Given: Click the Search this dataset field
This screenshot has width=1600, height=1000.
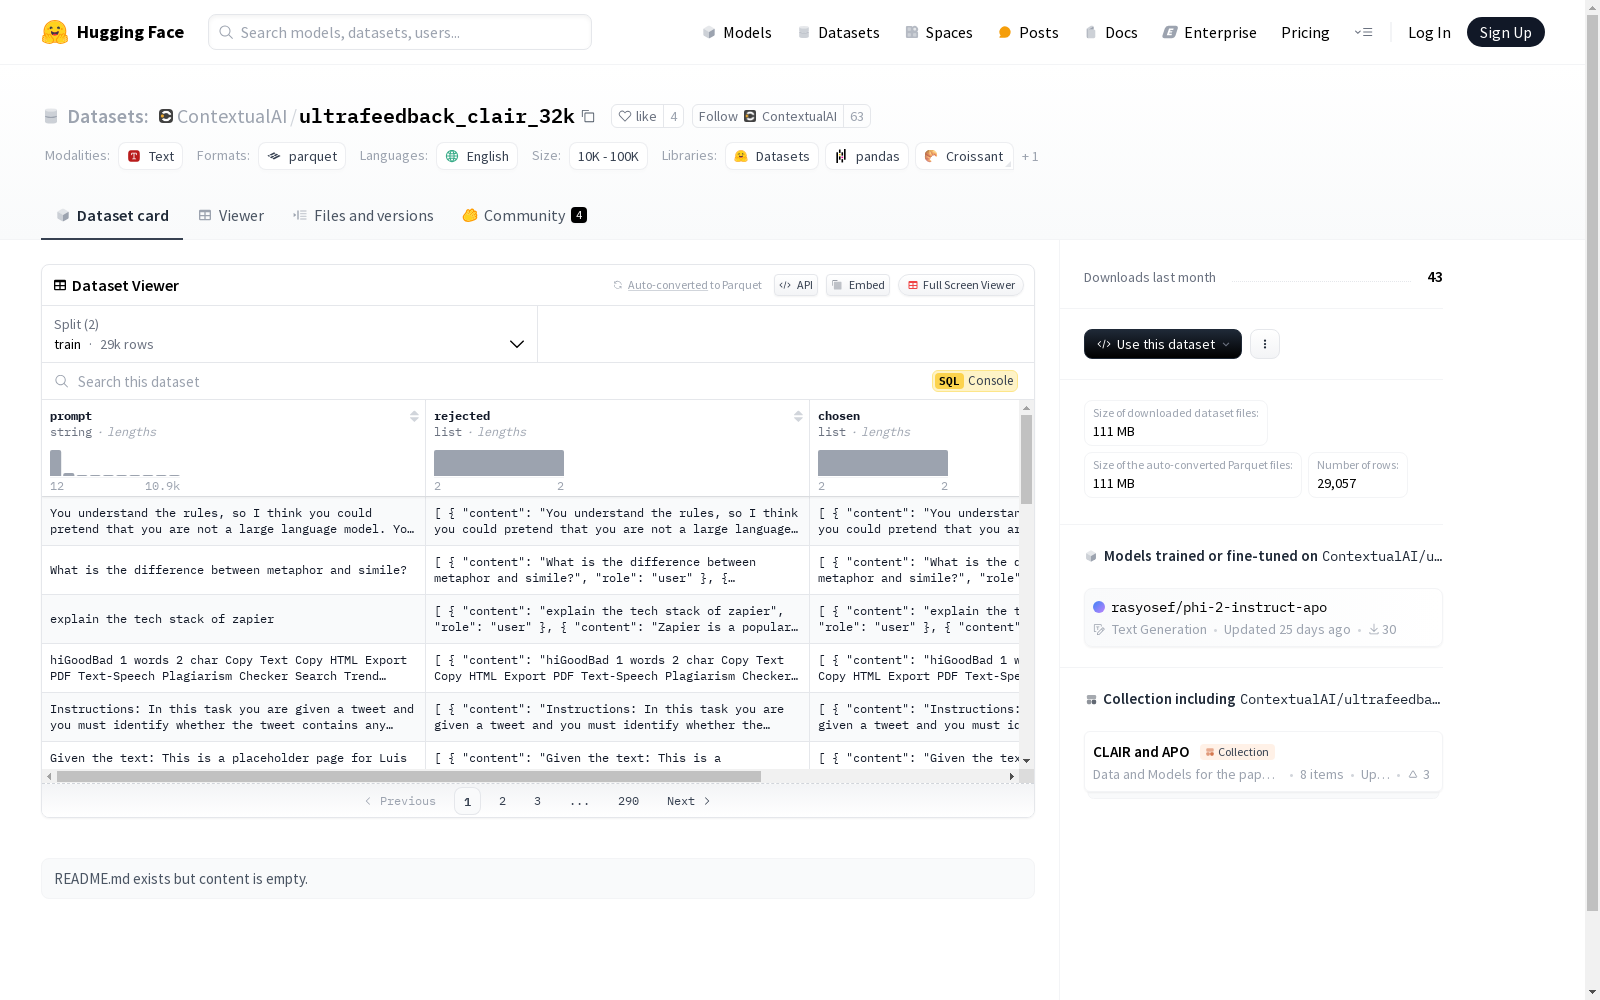Looking at the screenshot, I should [490, 381].
